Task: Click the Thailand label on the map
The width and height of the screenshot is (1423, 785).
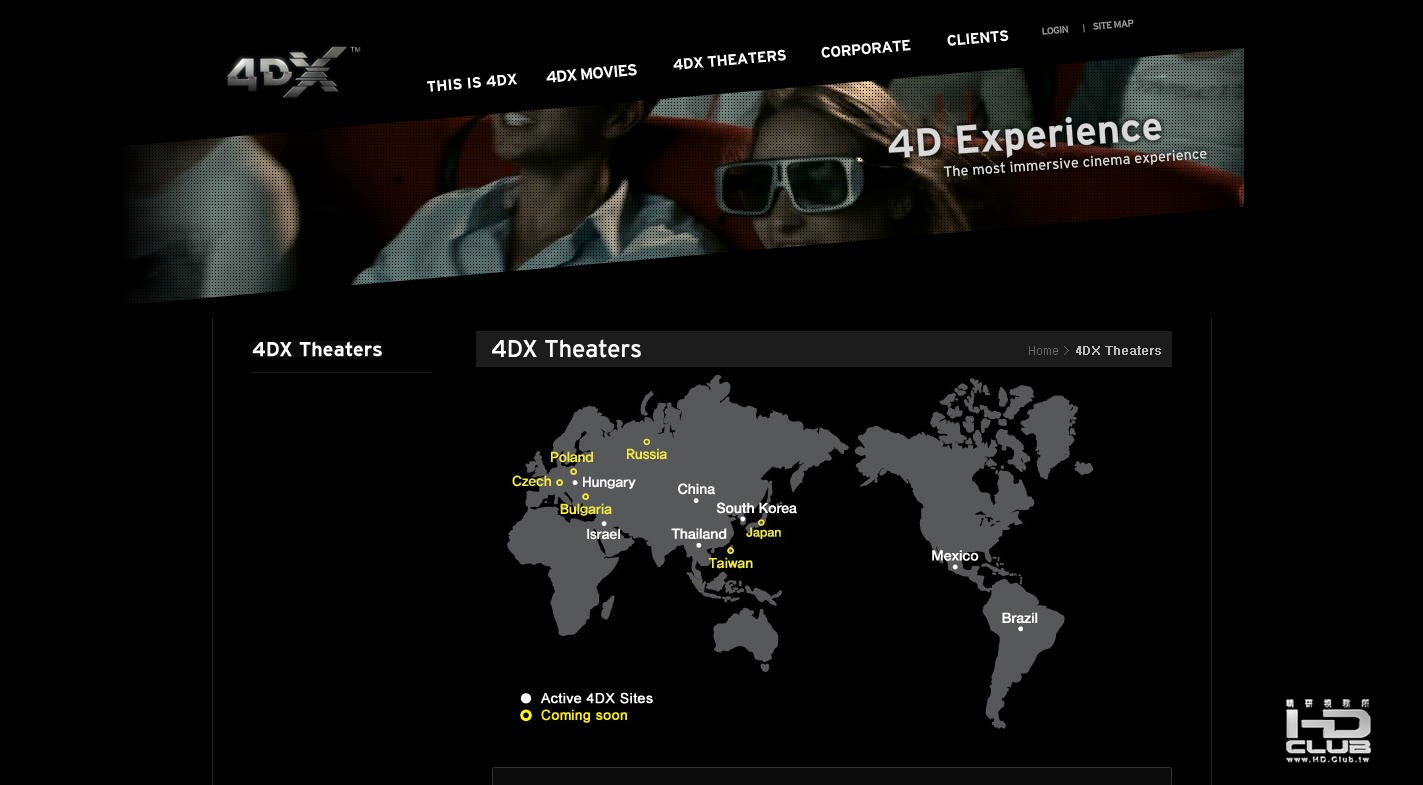Action: coord(699,535)
